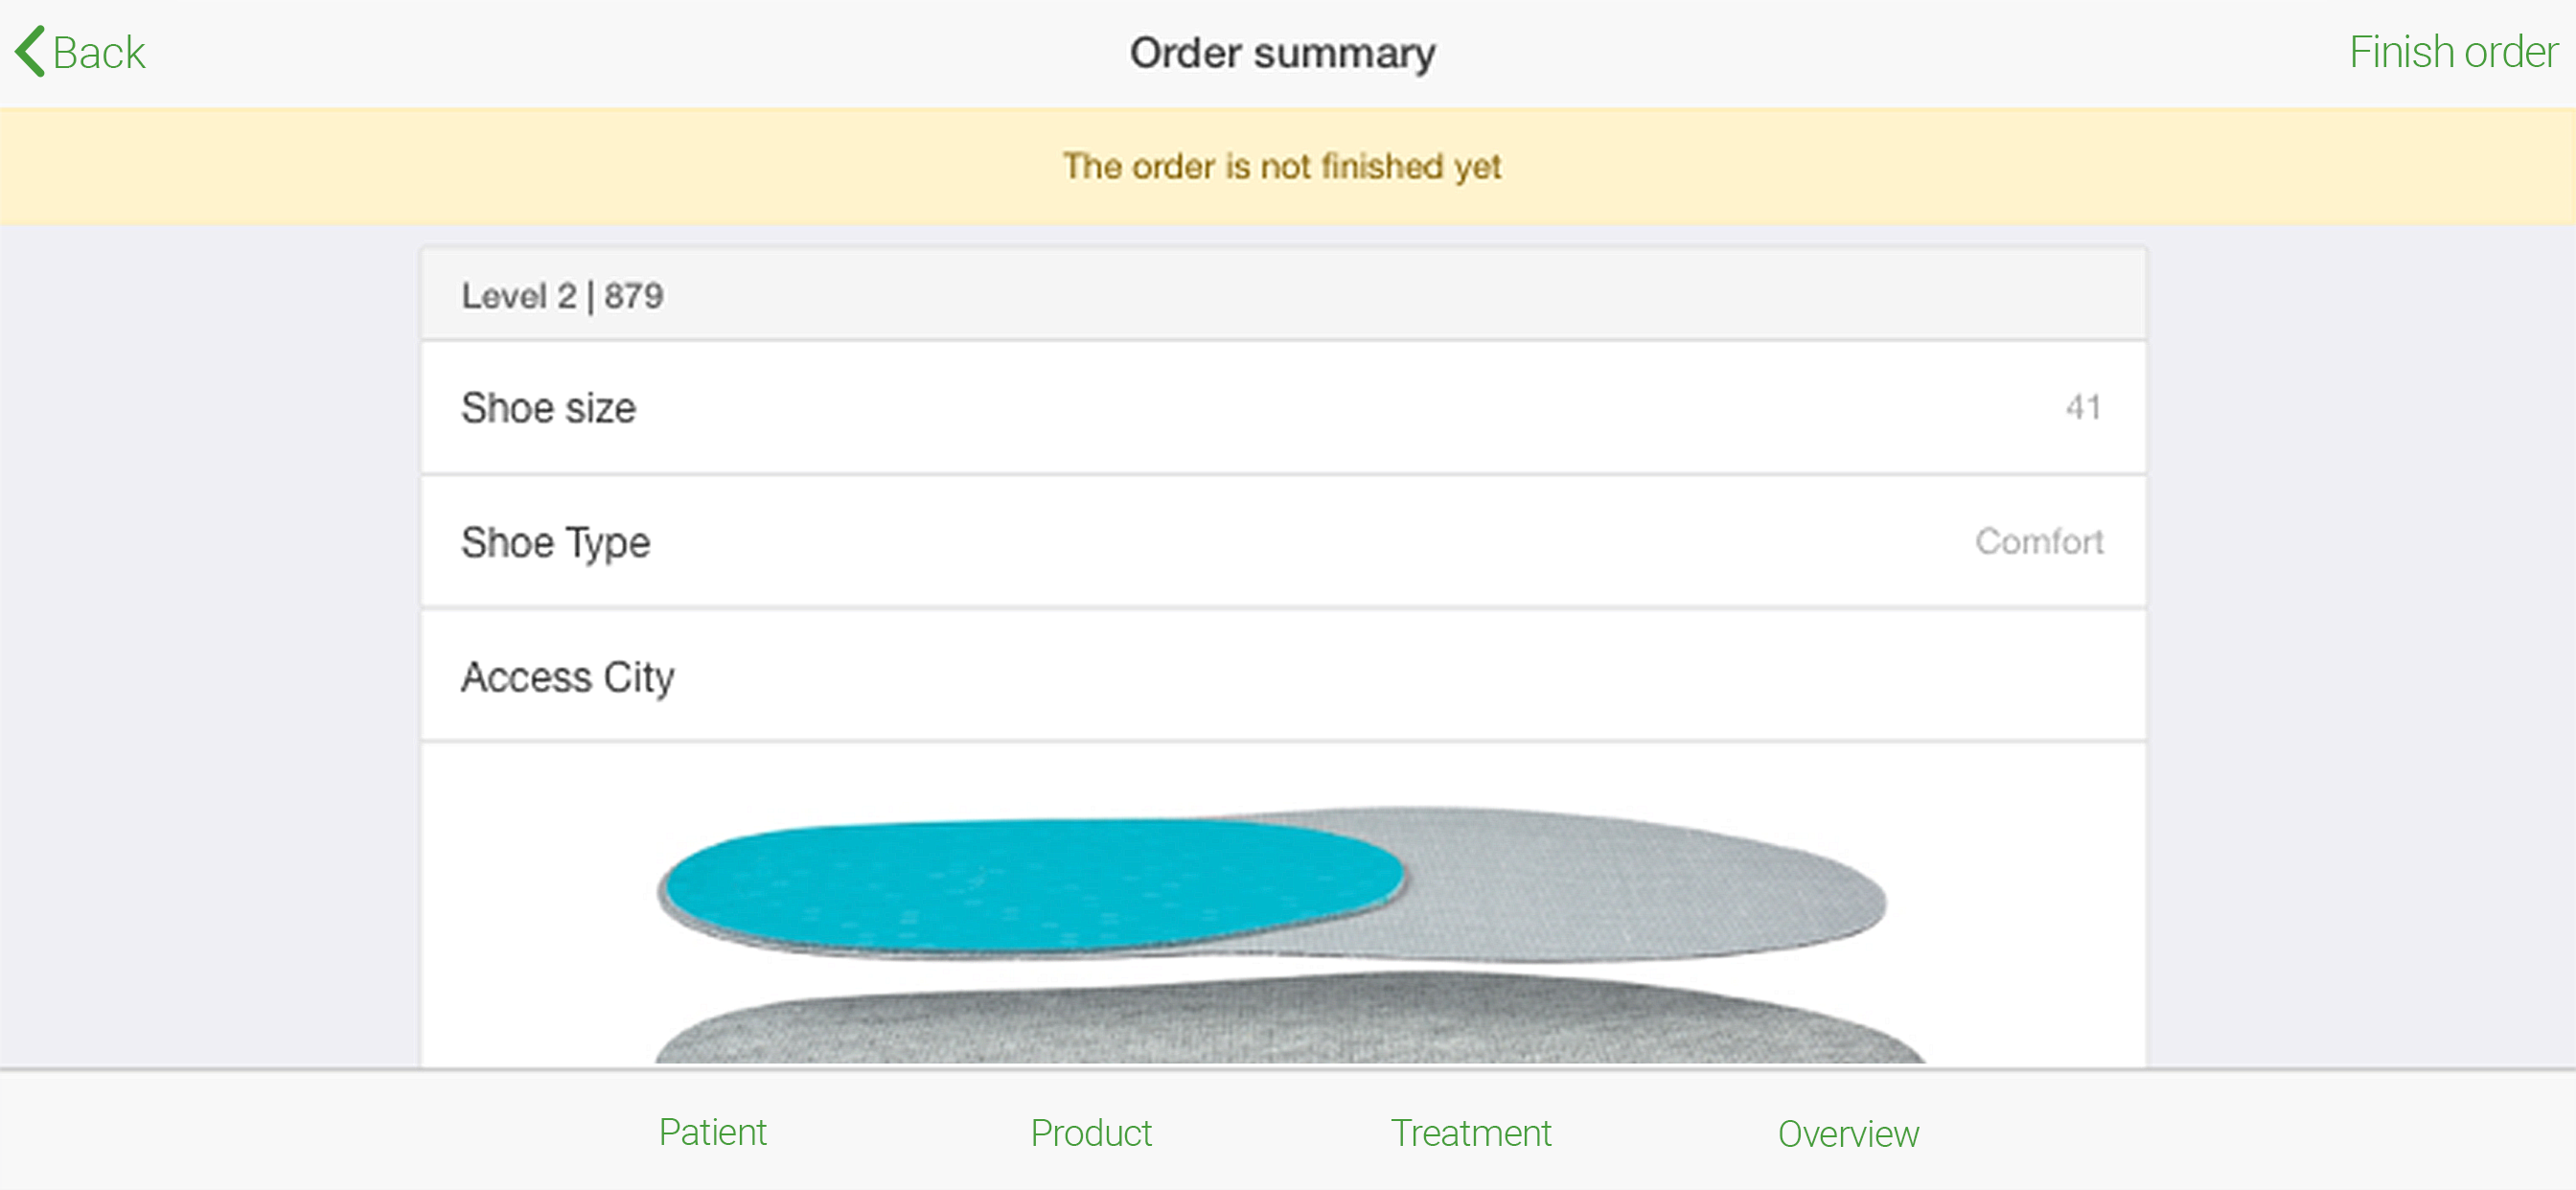Click the Access City row
The width and height of the screenshot is (2576, 1190).
coord(1283,676)
